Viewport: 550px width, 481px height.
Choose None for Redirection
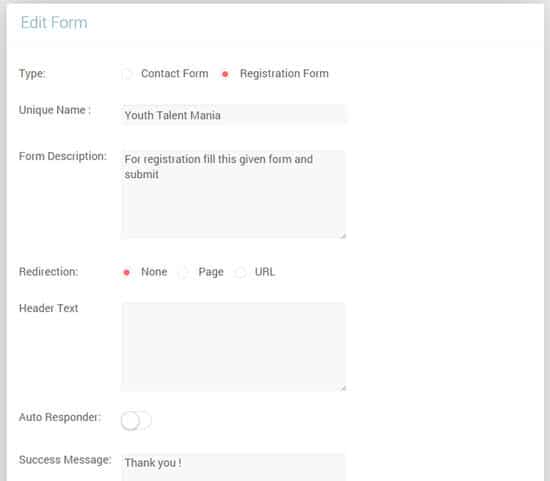click(x=127, y=272)
